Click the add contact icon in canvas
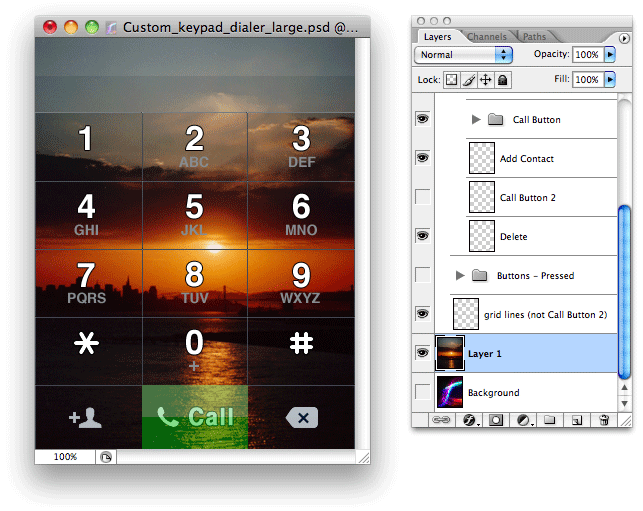 point(85,418)
